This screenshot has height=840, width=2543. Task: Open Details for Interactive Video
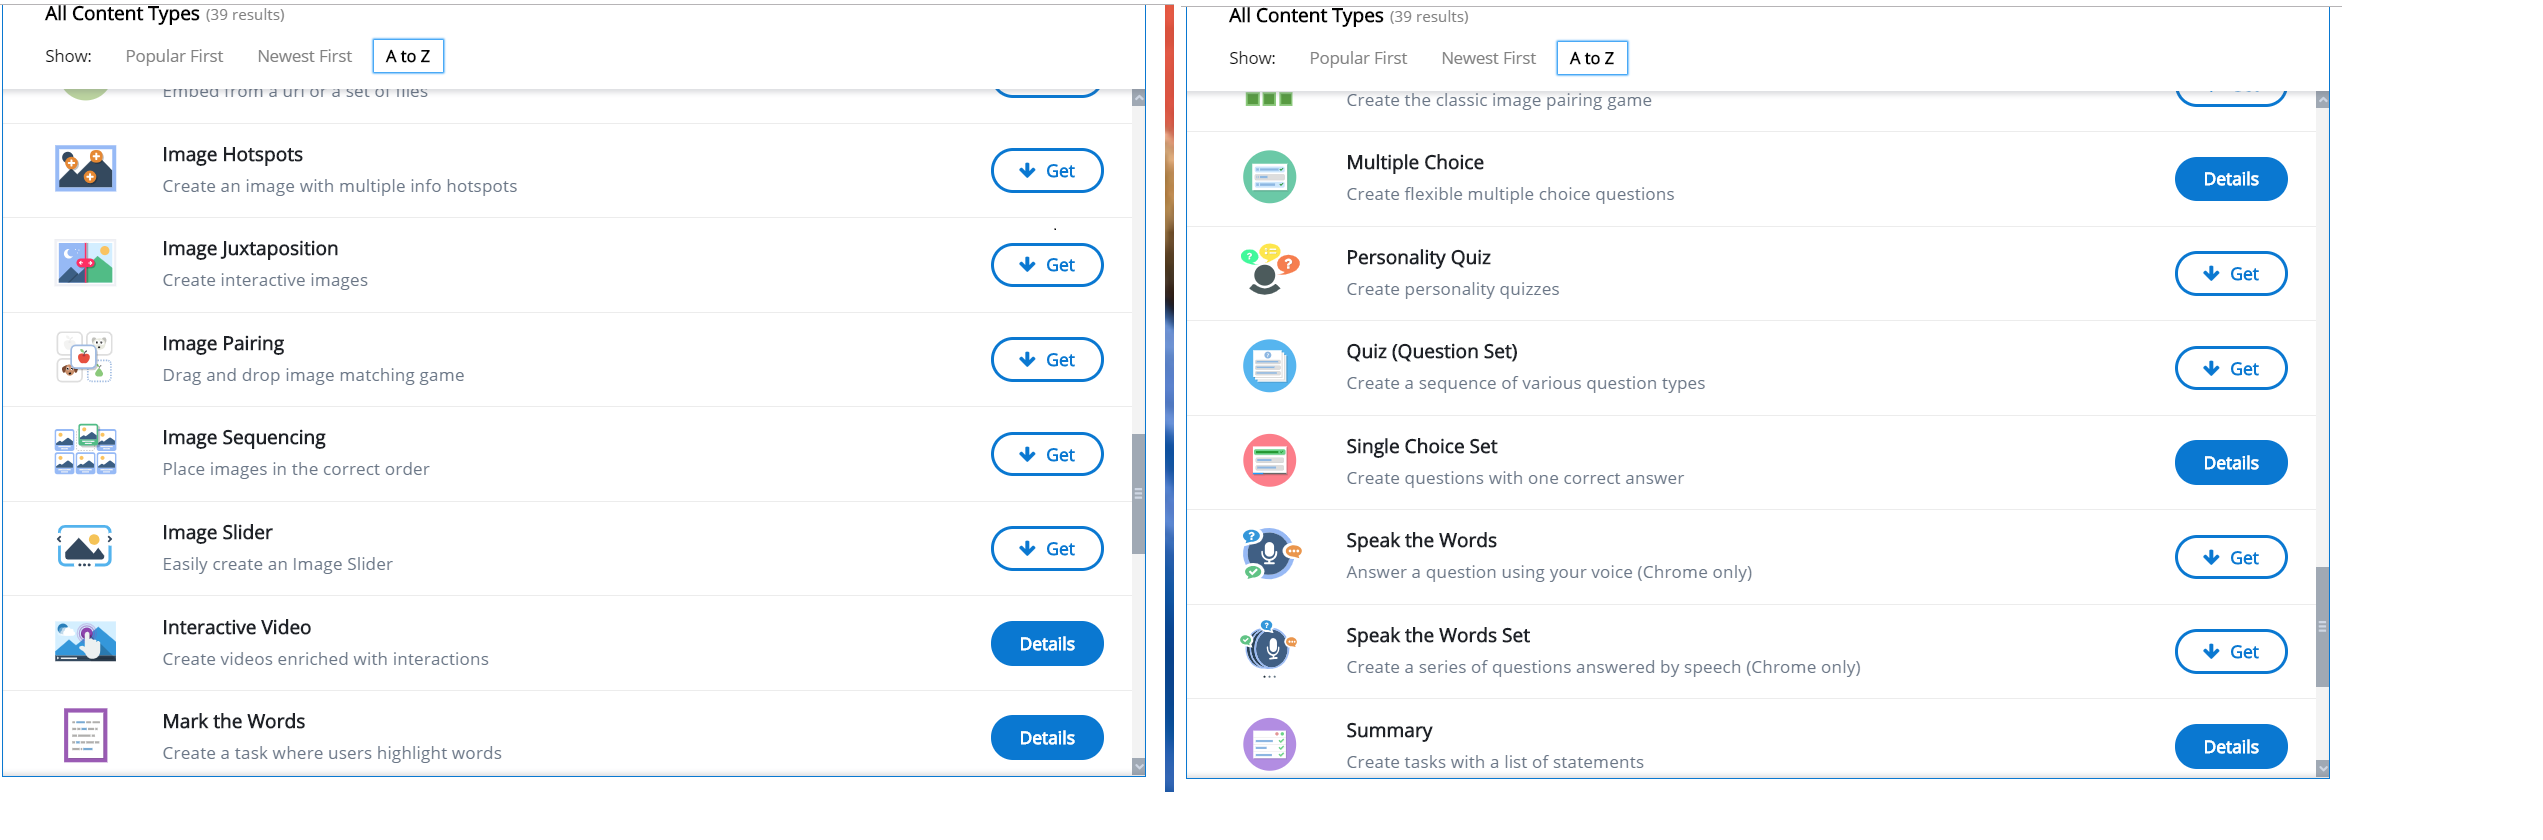click(x=1047, y=644)
